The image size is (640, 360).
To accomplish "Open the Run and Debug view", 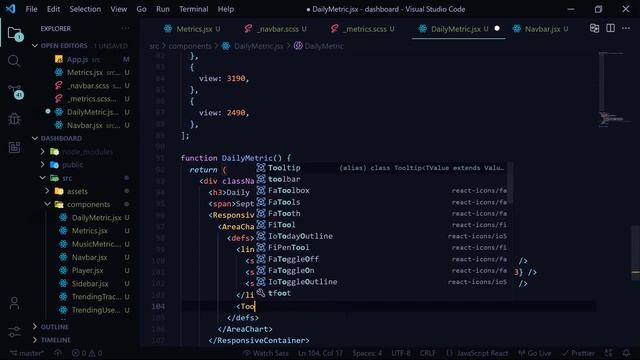I will (14, 119).
